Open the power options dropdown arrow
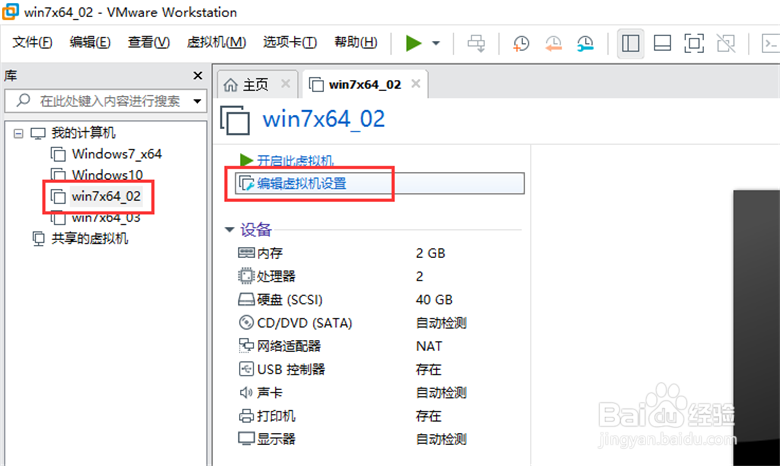Screen dimensions: 780x466 pyautogui.click(x=436, y=43)
